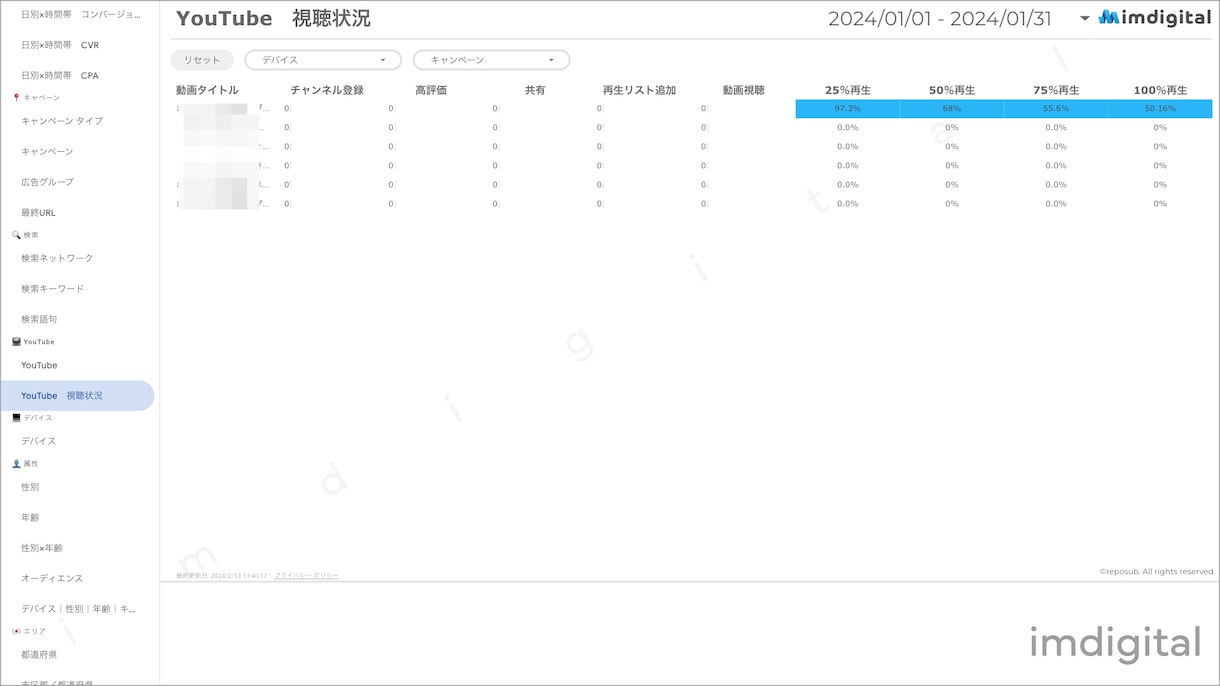Open the 性別×年齢 page
The height and width of the screenshot is (686, 1220).
41,548
